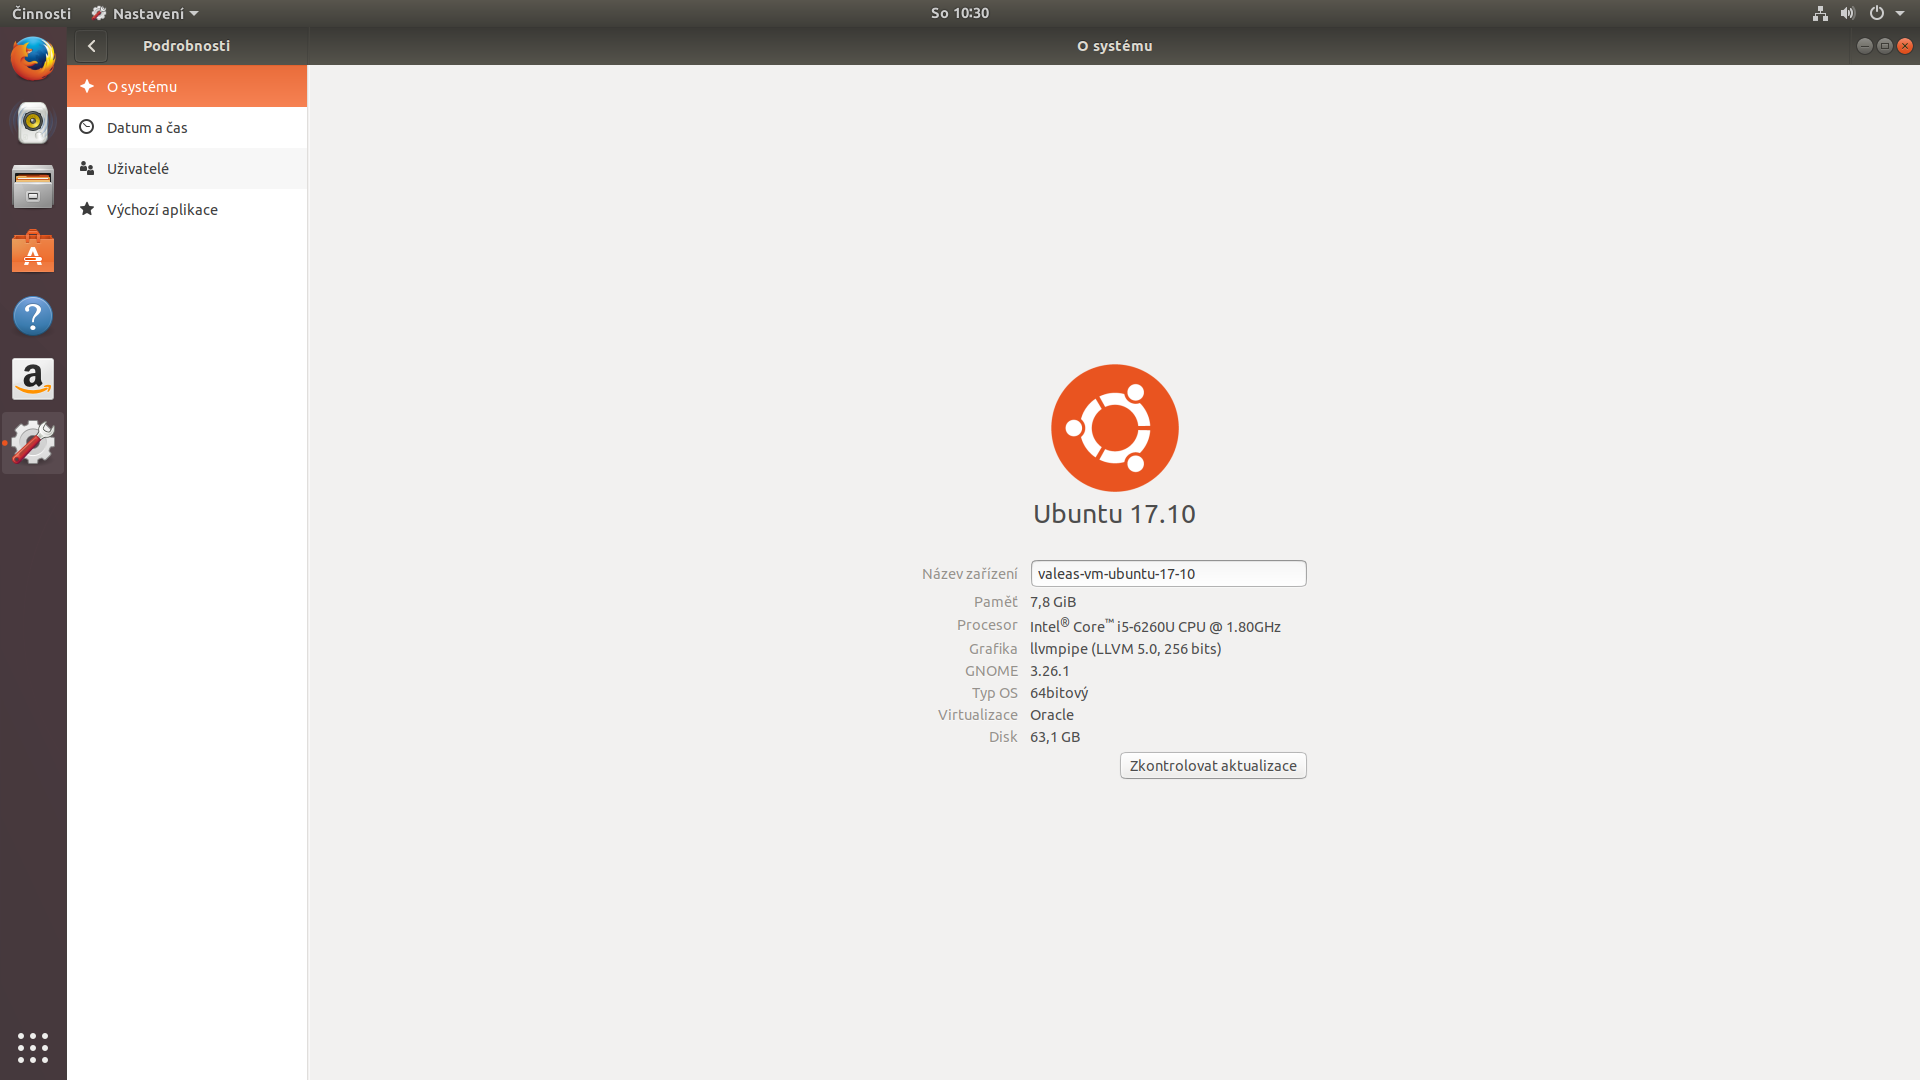This screenshot has height=1080, width=1920.
Task: Launch Rhythmbox music player from dock
Action: (33, 122)
